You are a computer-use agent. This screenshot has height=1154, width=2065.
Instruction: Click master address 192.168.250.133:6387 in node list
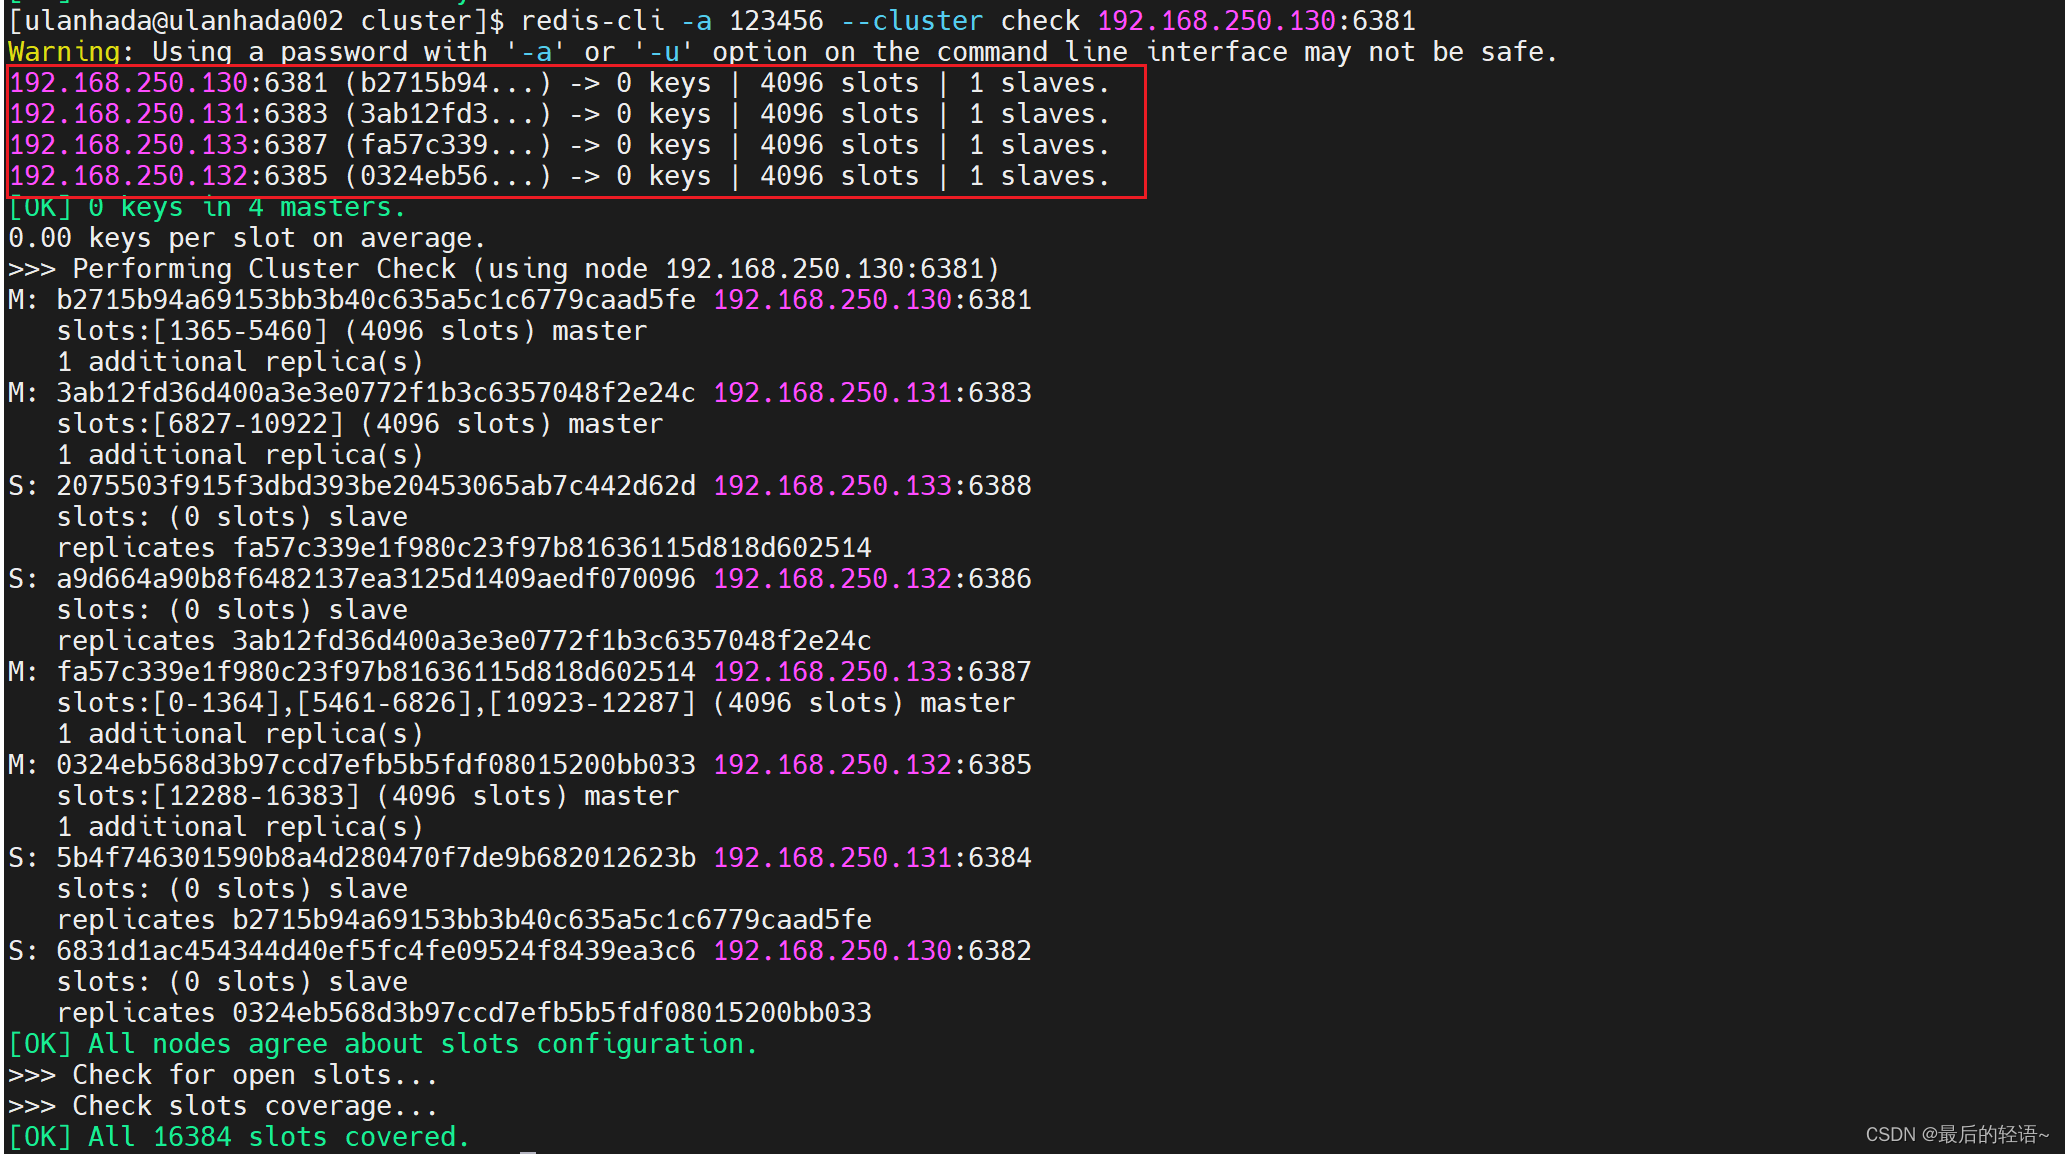click(x=872, y=672)
